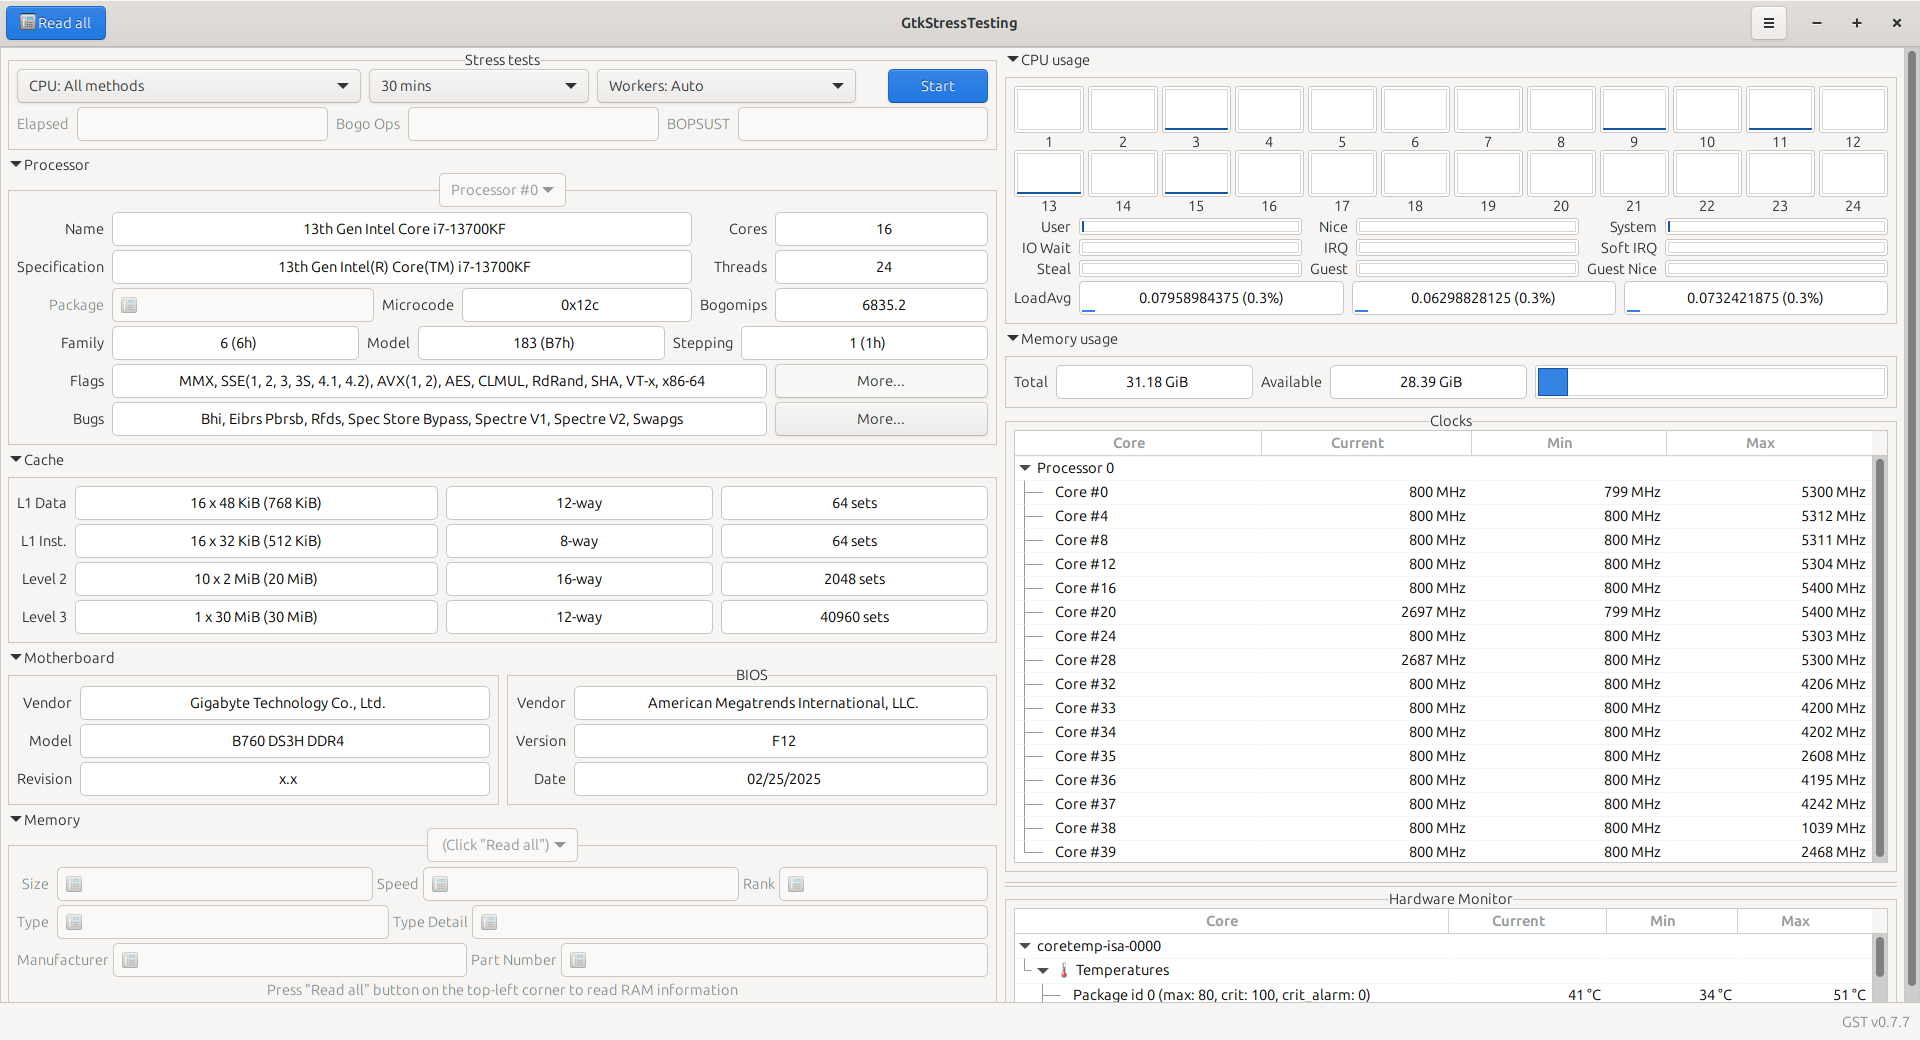Click the Read all button

click(x=56, y=23)
